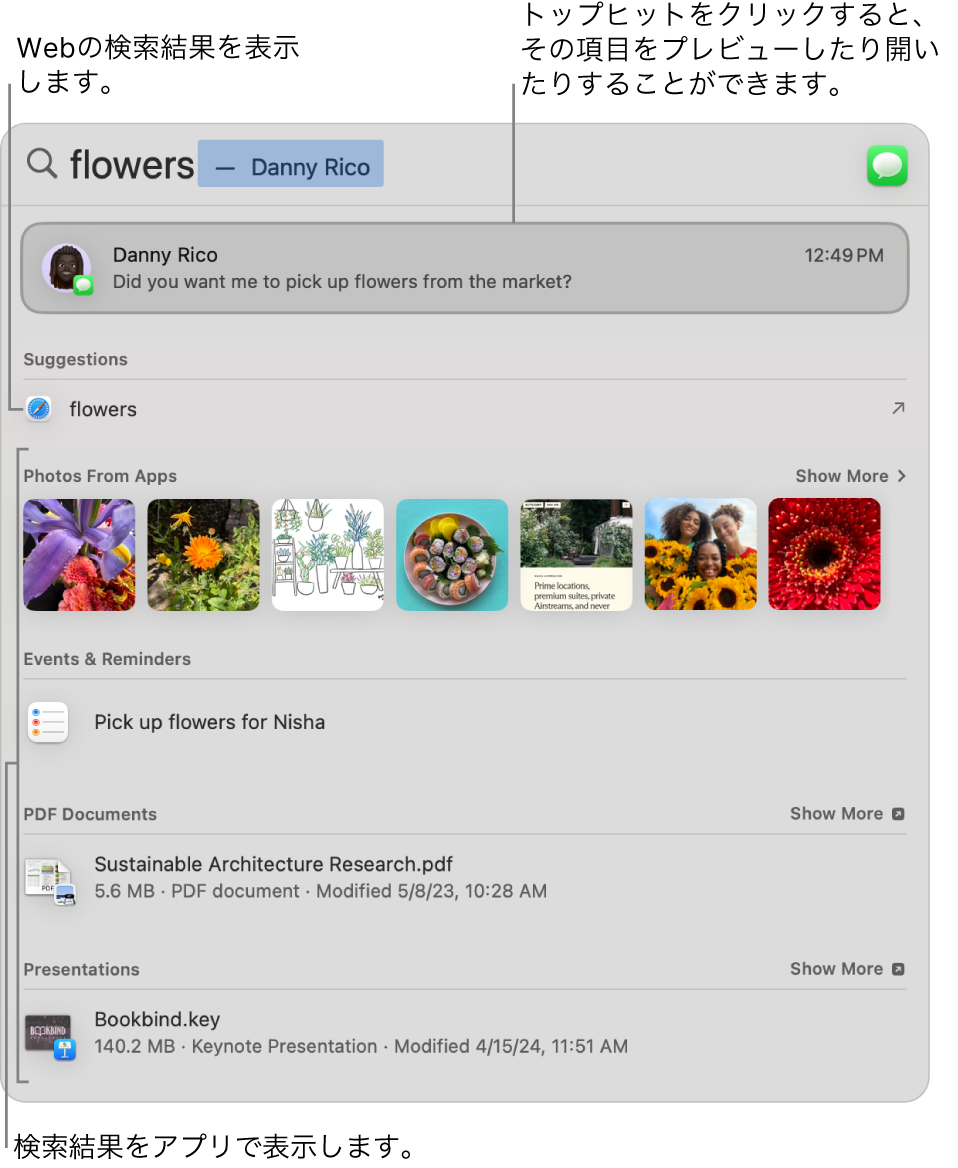Image resolution: width=958 pixels, height=1168 pixels.
Task: Click the flowers search field text
Action: click(x=132, y=164)
